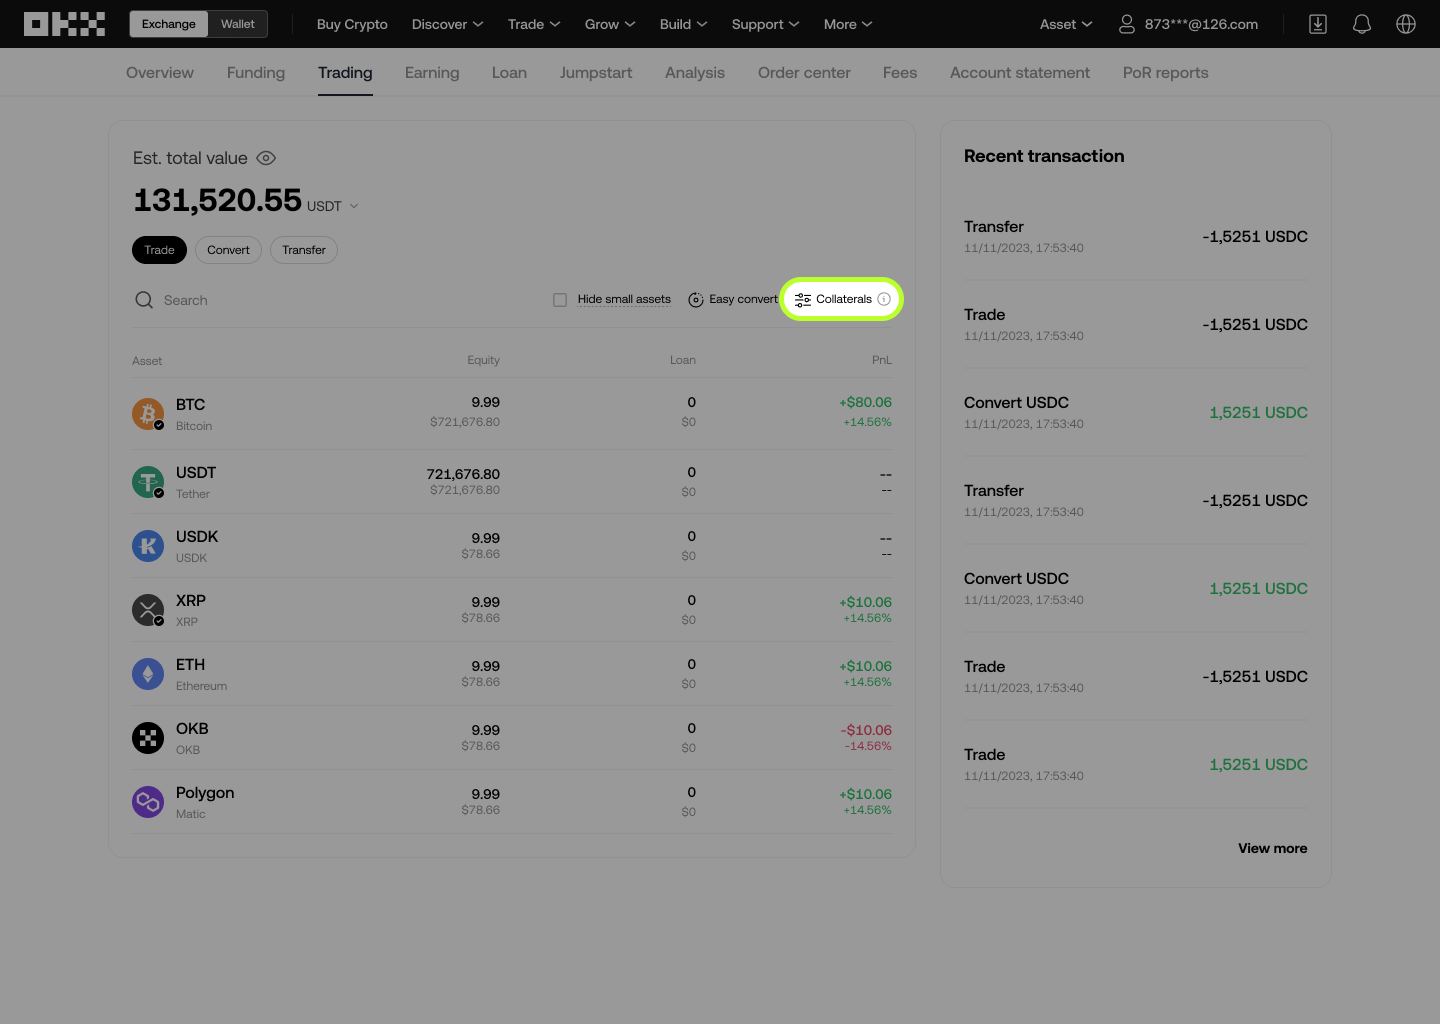Click the Bitcoin coin icon
Viewport: 1440px width, 1024px height.
(x=147, y=412)
